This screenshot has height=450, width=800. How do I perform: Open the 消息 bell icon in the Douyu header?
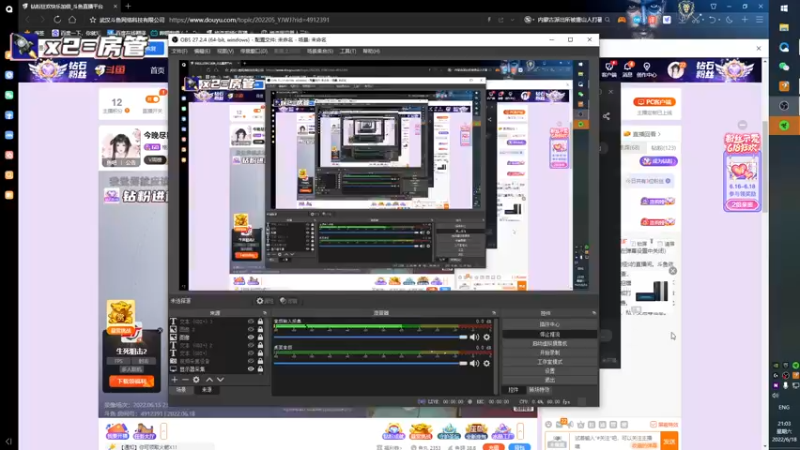628,69
